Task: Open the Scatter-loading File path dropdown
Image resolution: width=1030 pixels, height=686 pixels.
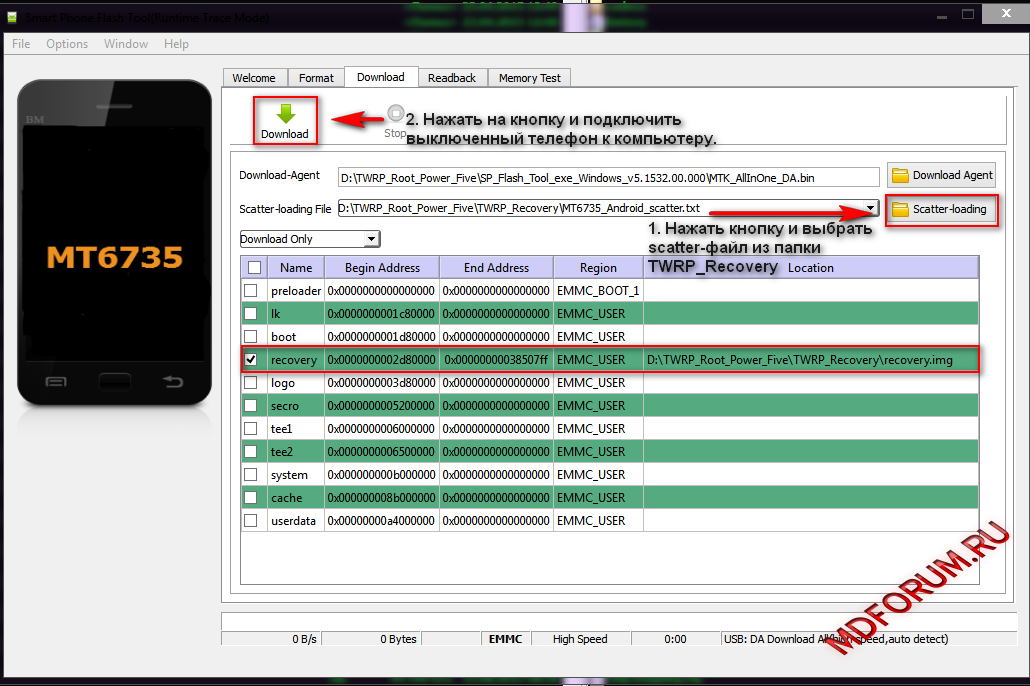Action: pos(871,209)
